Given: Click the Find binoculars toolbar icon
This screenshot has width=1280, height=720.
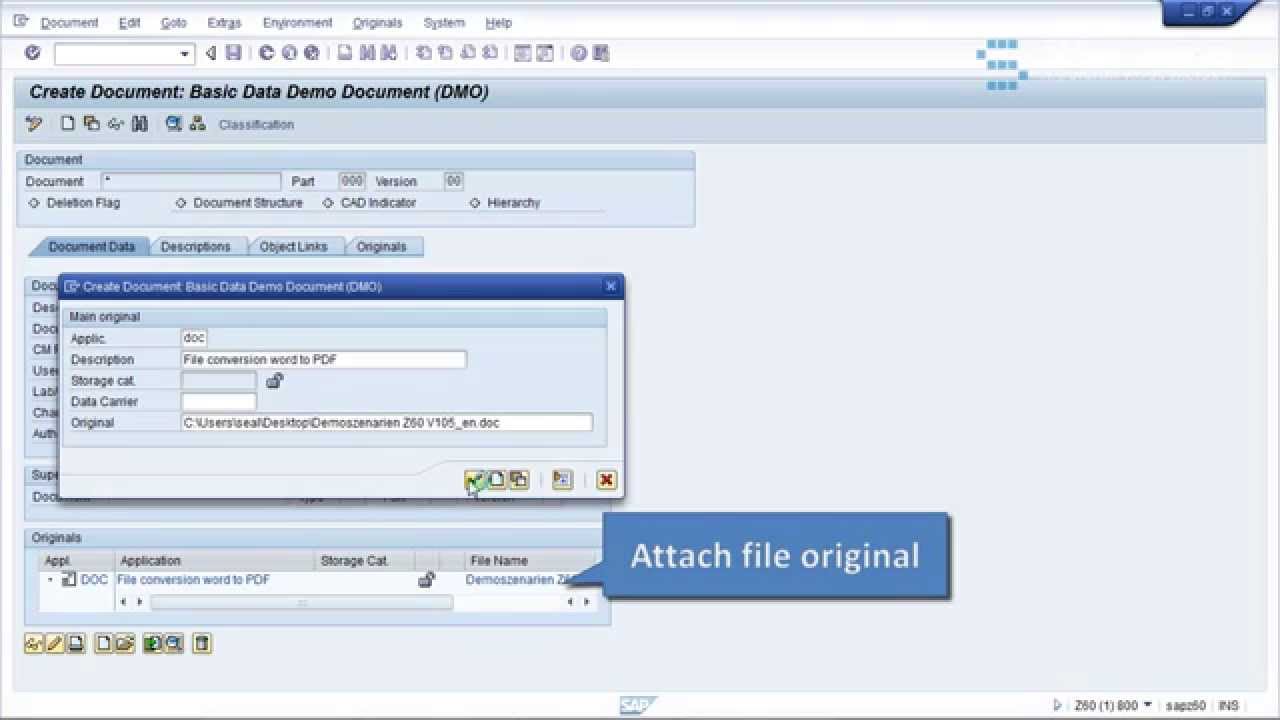Looking at the screenshot, I should point(367,53).
